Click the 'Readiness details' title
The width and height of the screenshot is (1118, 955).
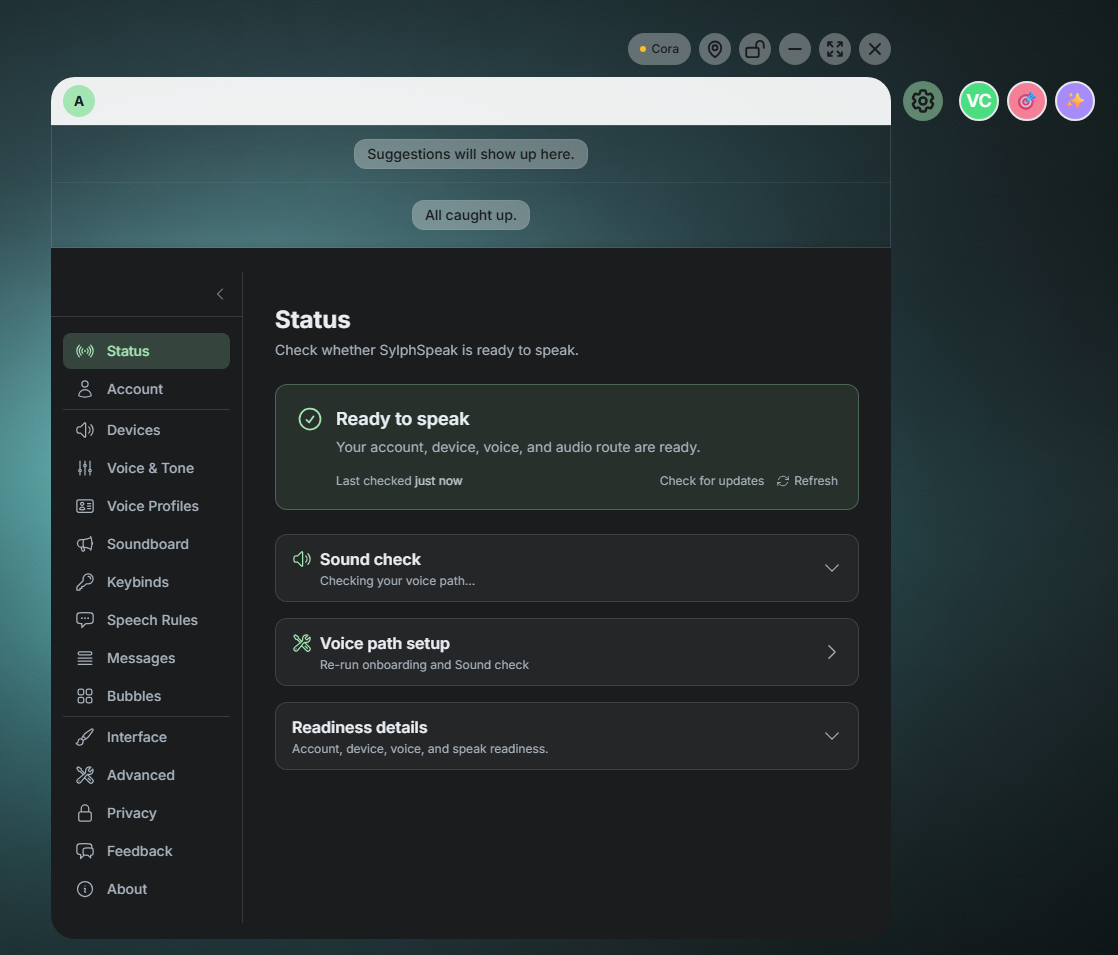pyautogui.click(x=359, y=727)
